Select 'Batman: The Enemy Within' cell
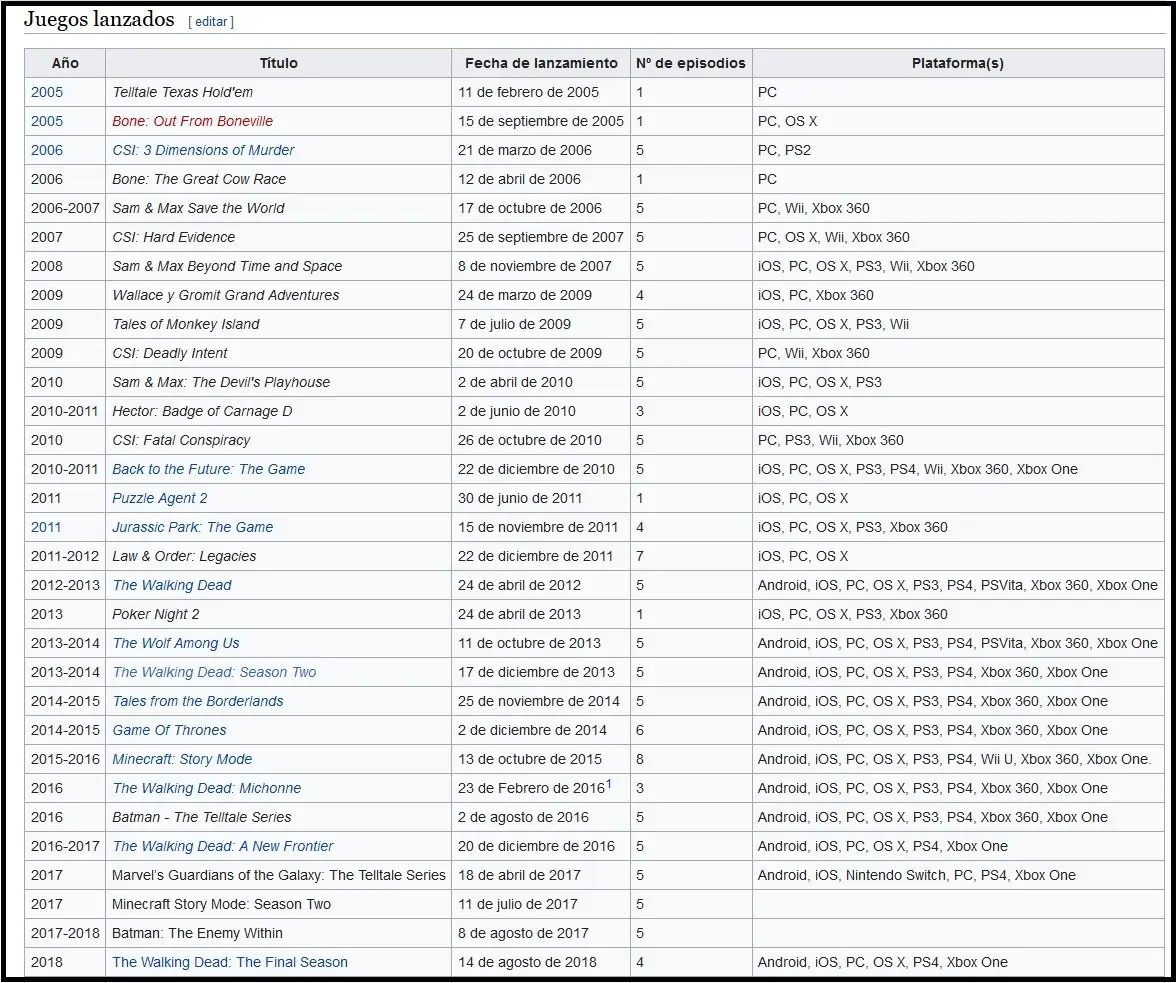Image resolution: width=1176 pixels, height=983 pixels. click(278, 934)
